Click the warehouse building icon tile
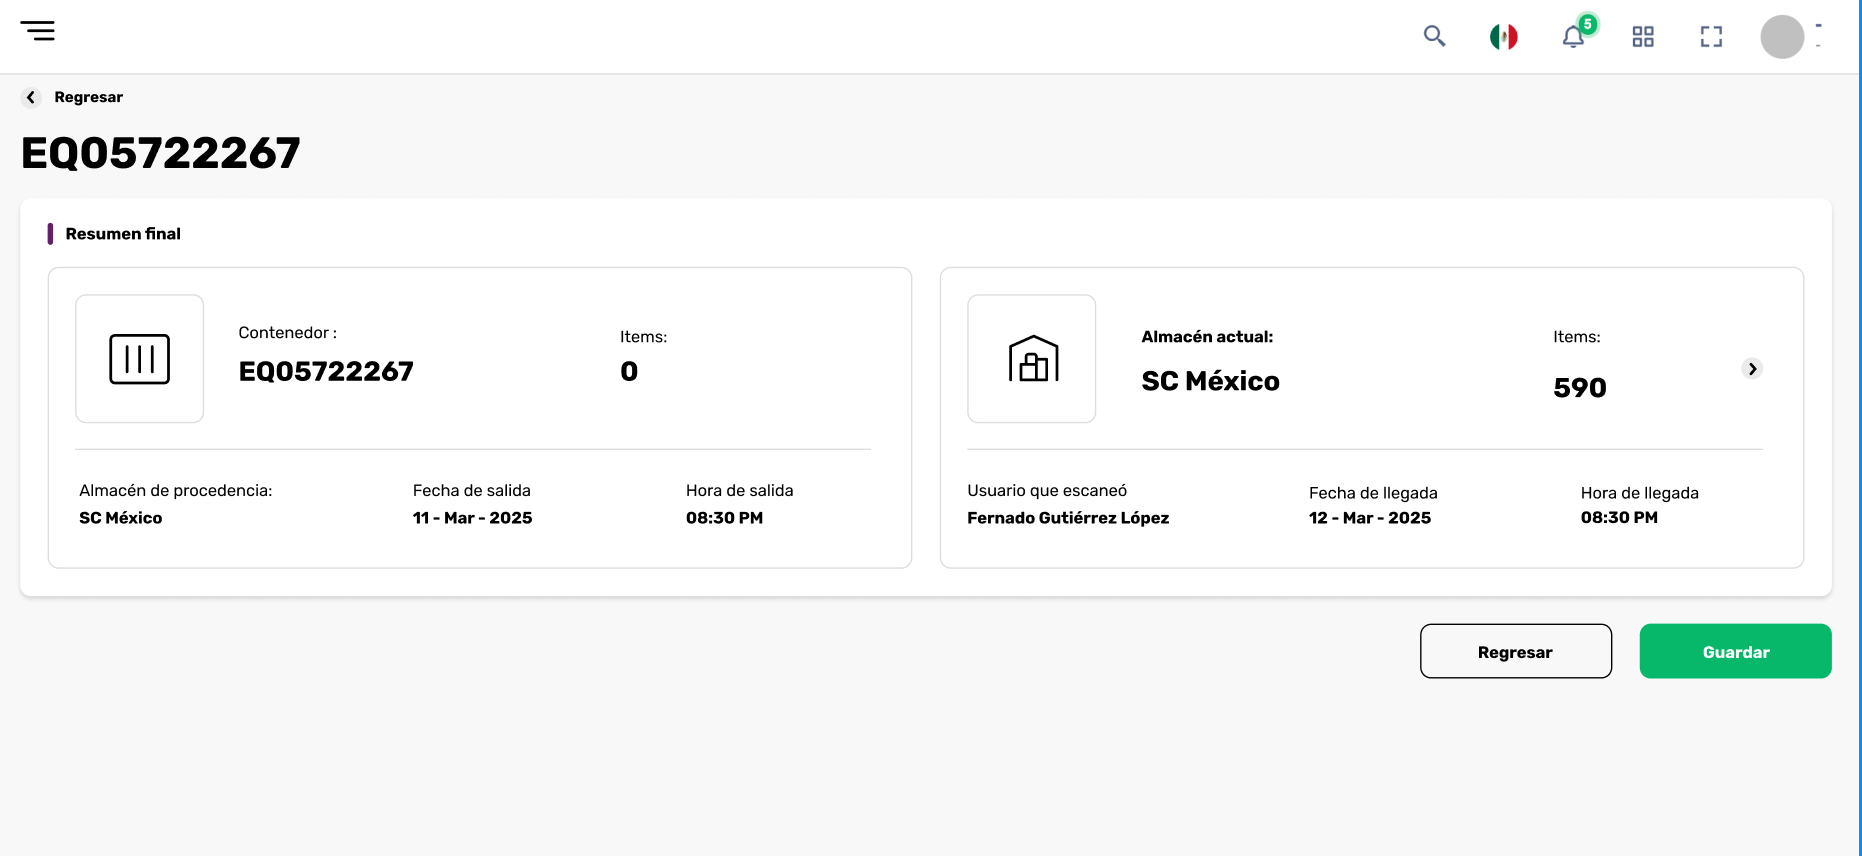Screen dimensions: 1862x856 1032,359
